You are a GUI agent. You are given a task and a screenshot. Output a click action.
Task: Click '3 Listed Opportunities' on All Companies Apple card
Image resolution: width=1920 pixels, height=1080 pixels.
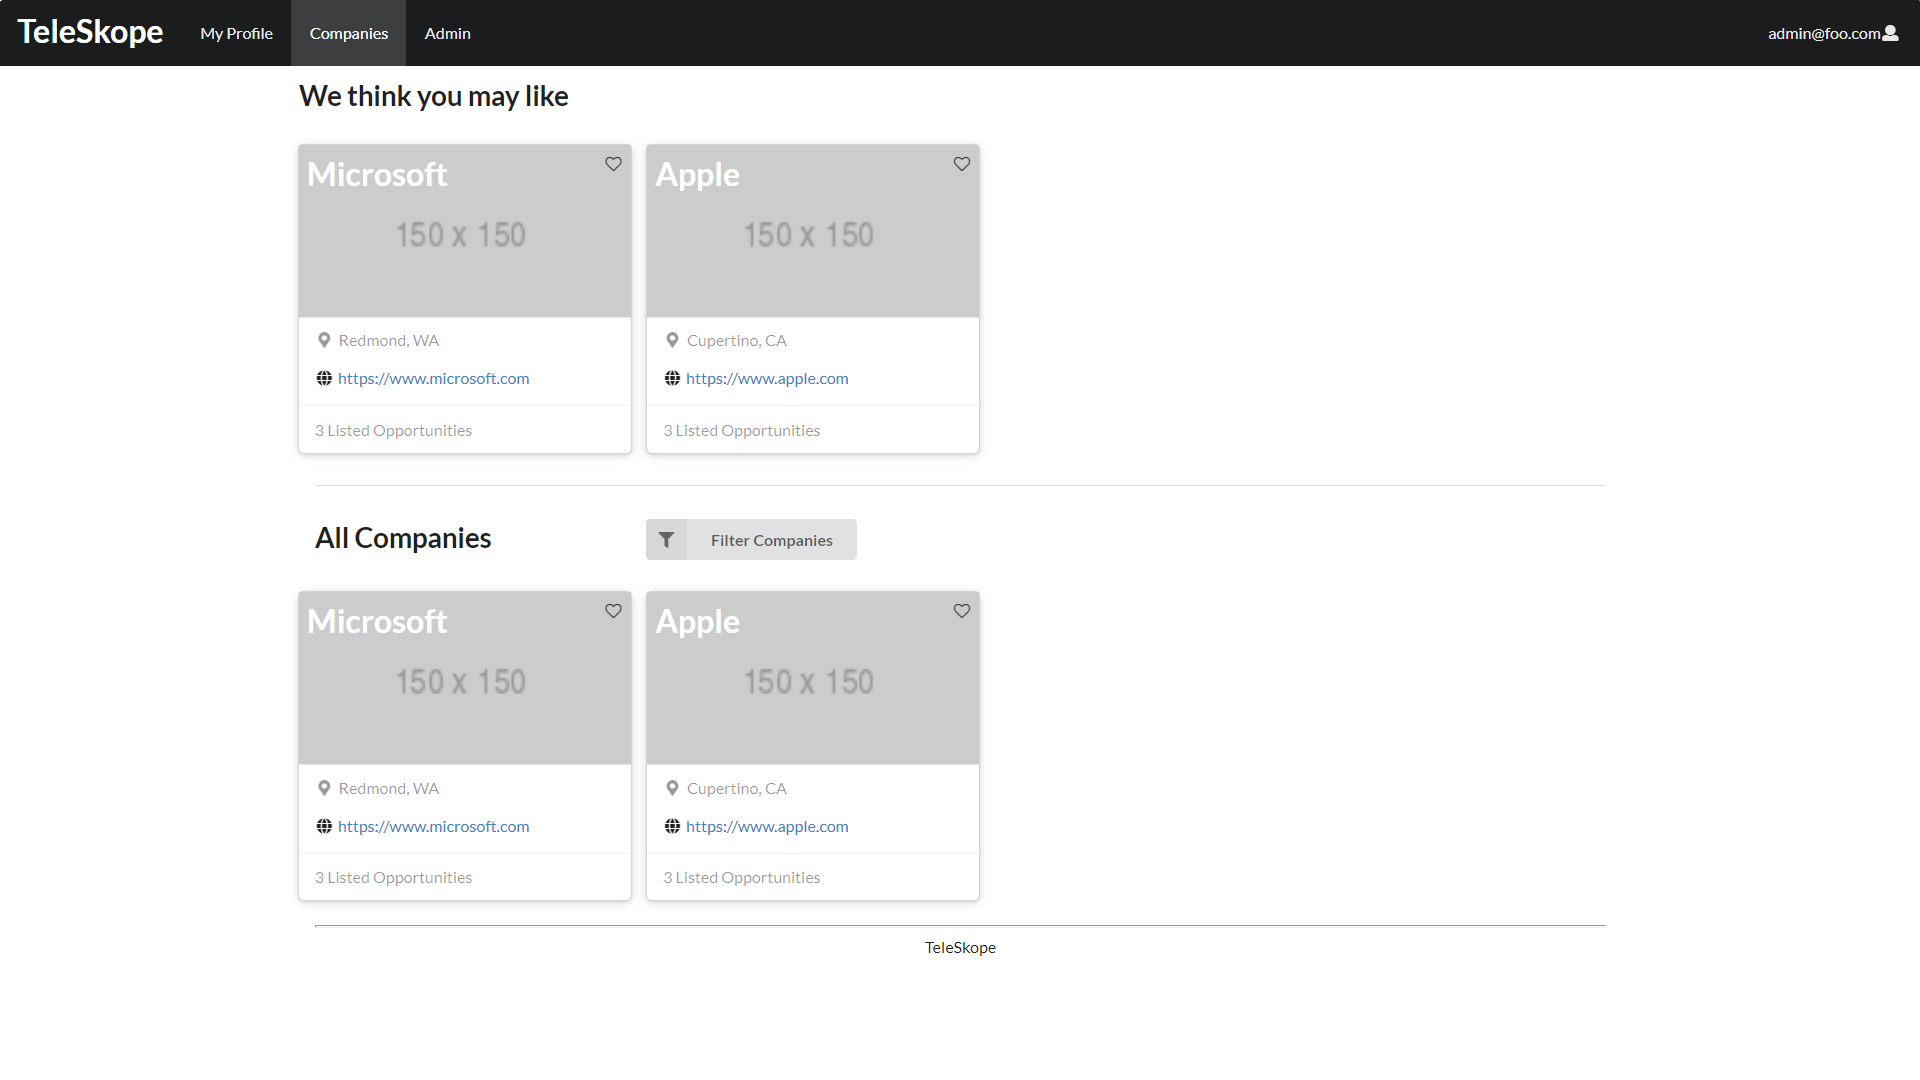point(741,877)
